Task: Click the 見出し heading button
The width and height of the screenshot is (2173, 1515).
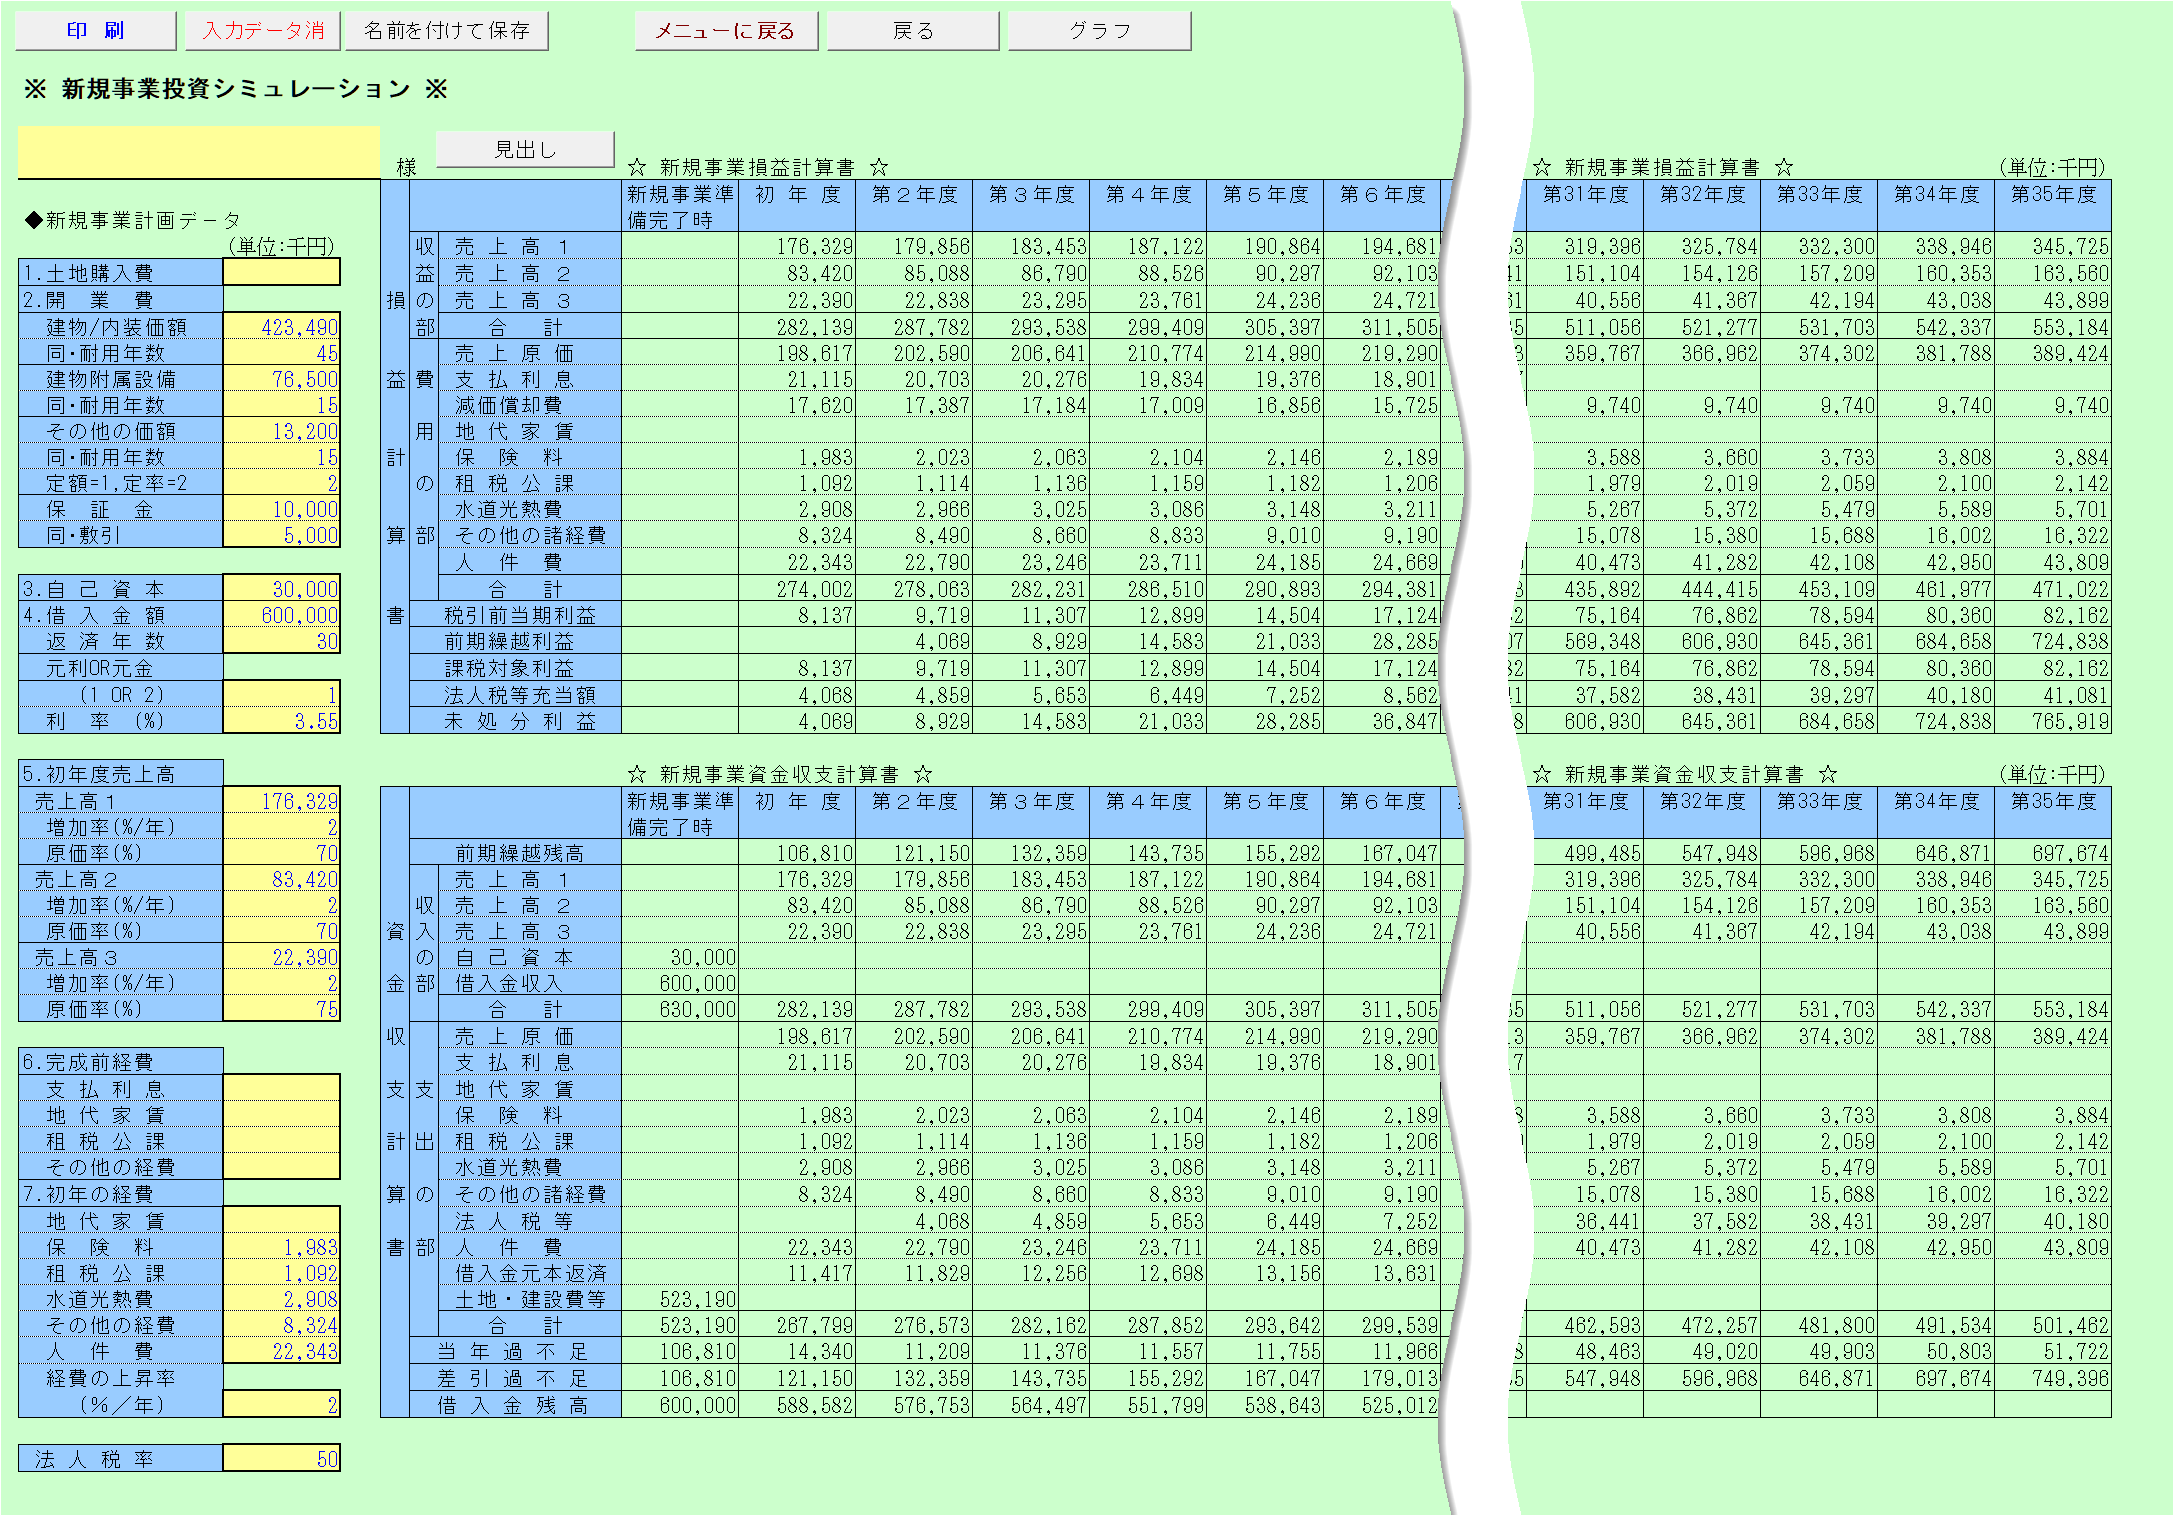Action: pyautogui.click(x=525, y=150)
